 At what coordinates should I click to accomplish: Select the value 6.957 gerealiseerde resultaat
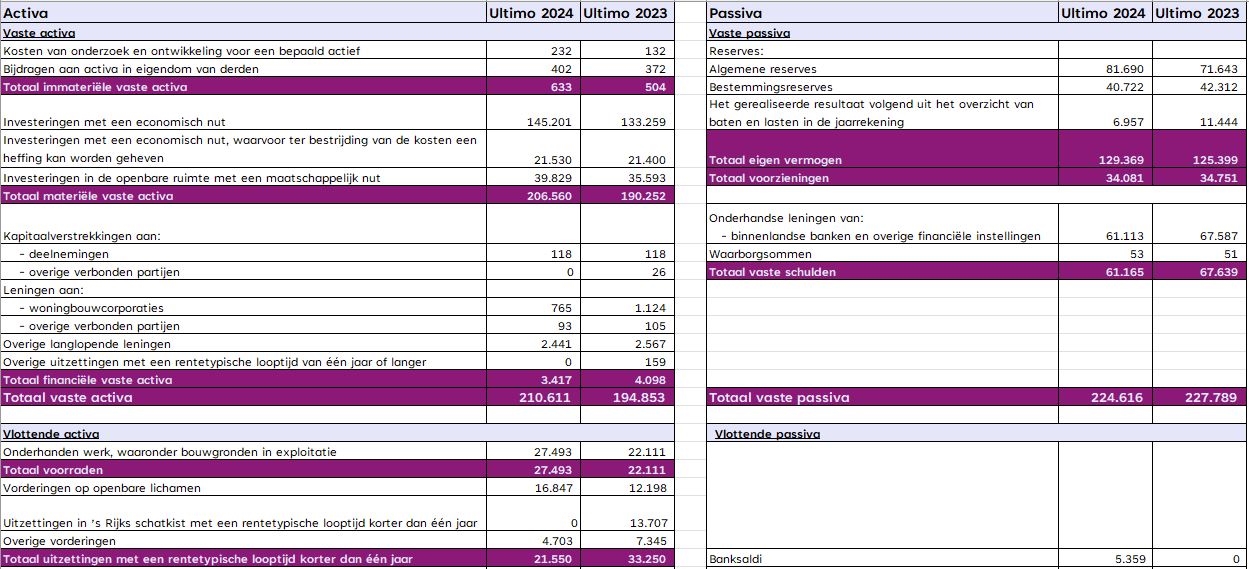click(1128, 122)
